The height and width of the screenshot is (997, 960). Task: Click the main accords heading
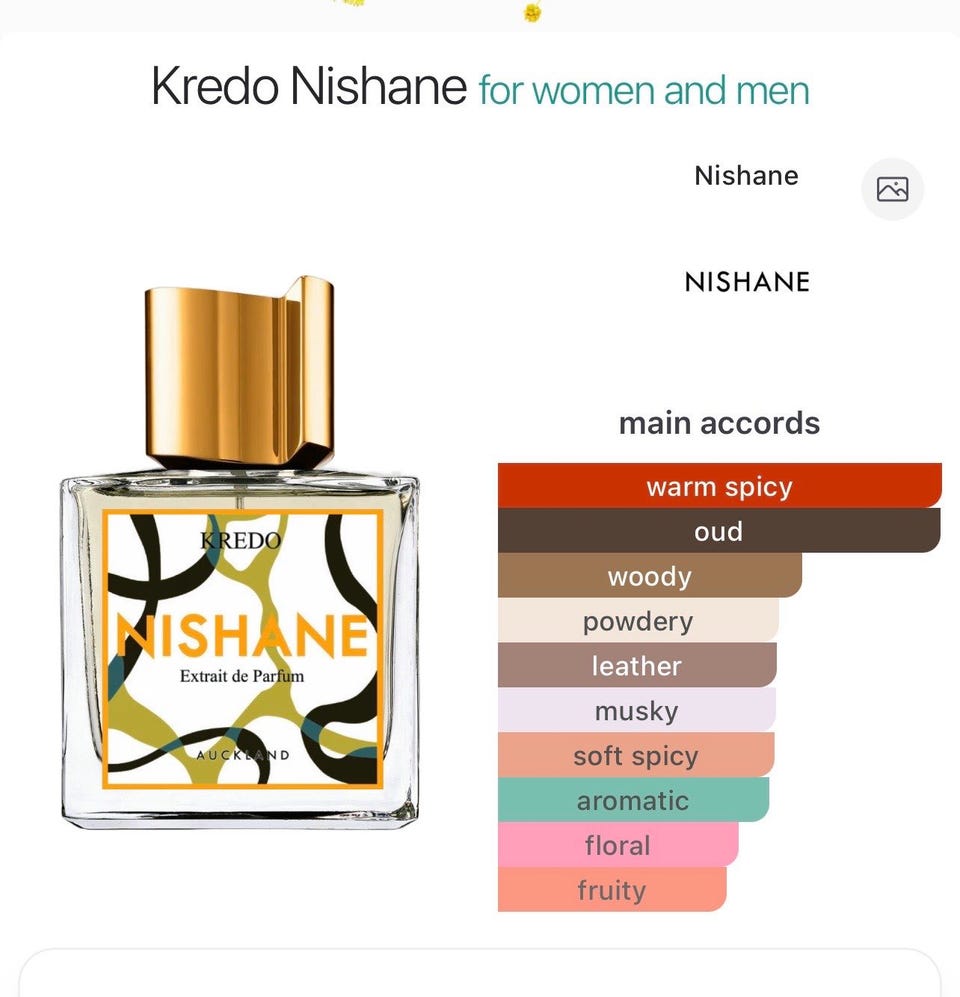click(x=719, y=423)
